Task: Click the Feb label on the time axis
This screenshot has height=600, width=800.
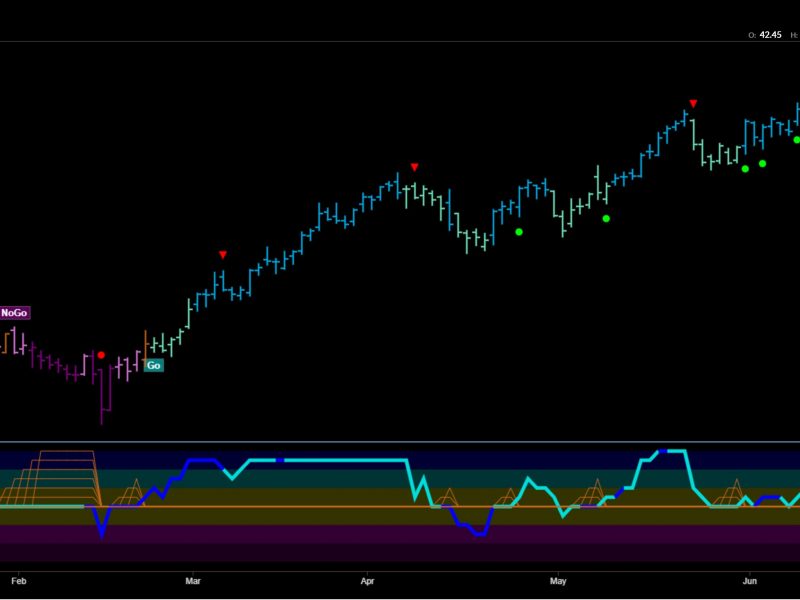Action: coord(19,581)
